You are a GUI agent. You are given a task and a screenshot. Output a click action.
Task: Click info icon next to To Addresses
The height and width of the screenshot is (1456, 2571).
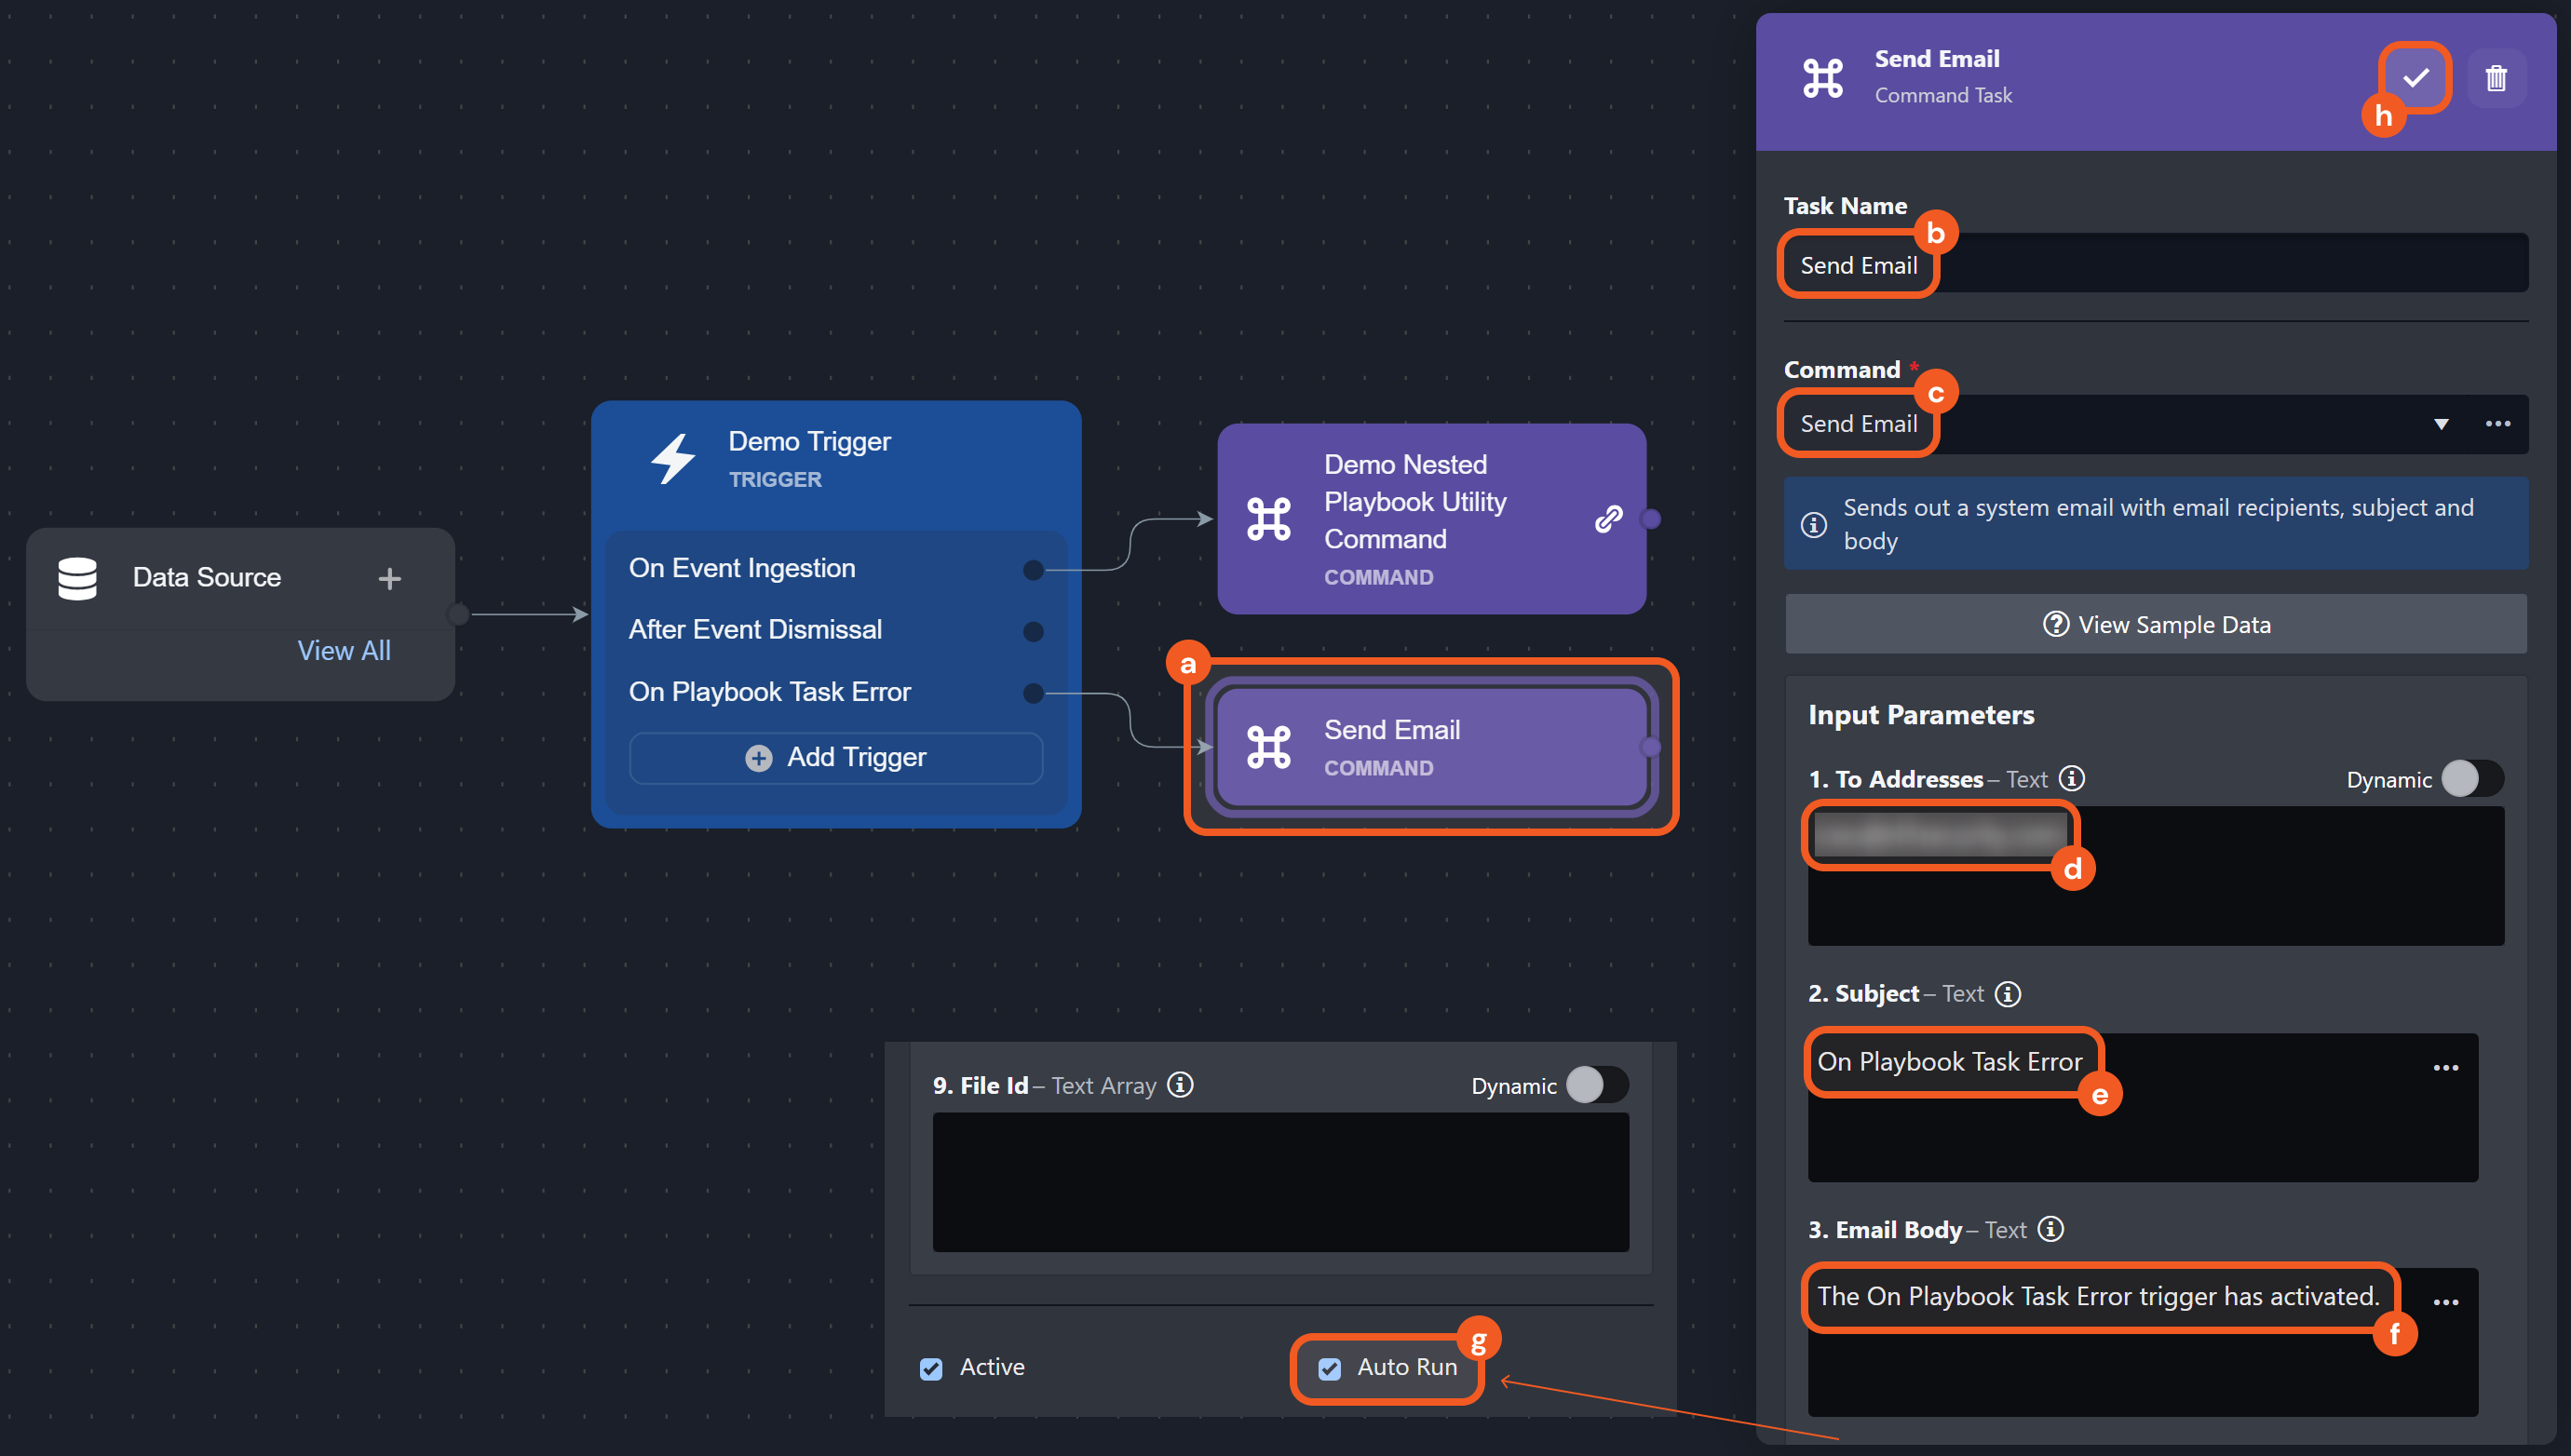coord(2071,778)
